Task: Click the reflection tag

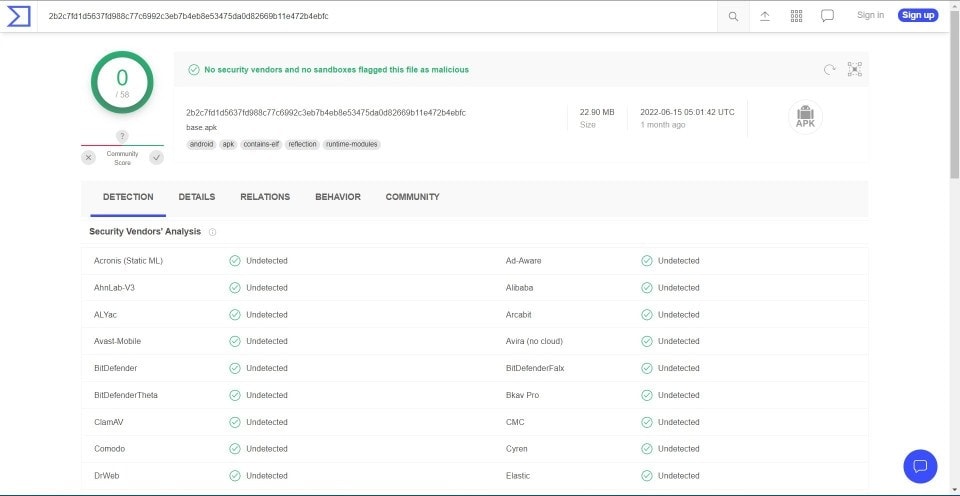Action: click(x=302, y=145)
